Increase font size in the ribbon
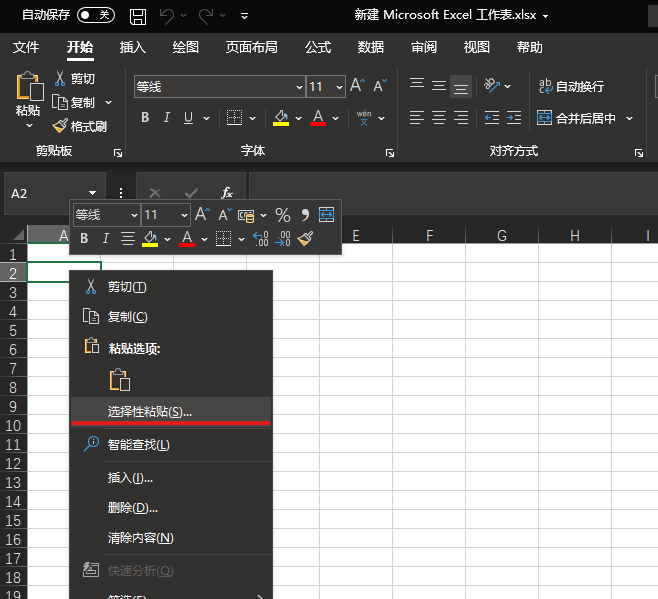The height and width of the screenshot is (599, 658). coord(358,86)
